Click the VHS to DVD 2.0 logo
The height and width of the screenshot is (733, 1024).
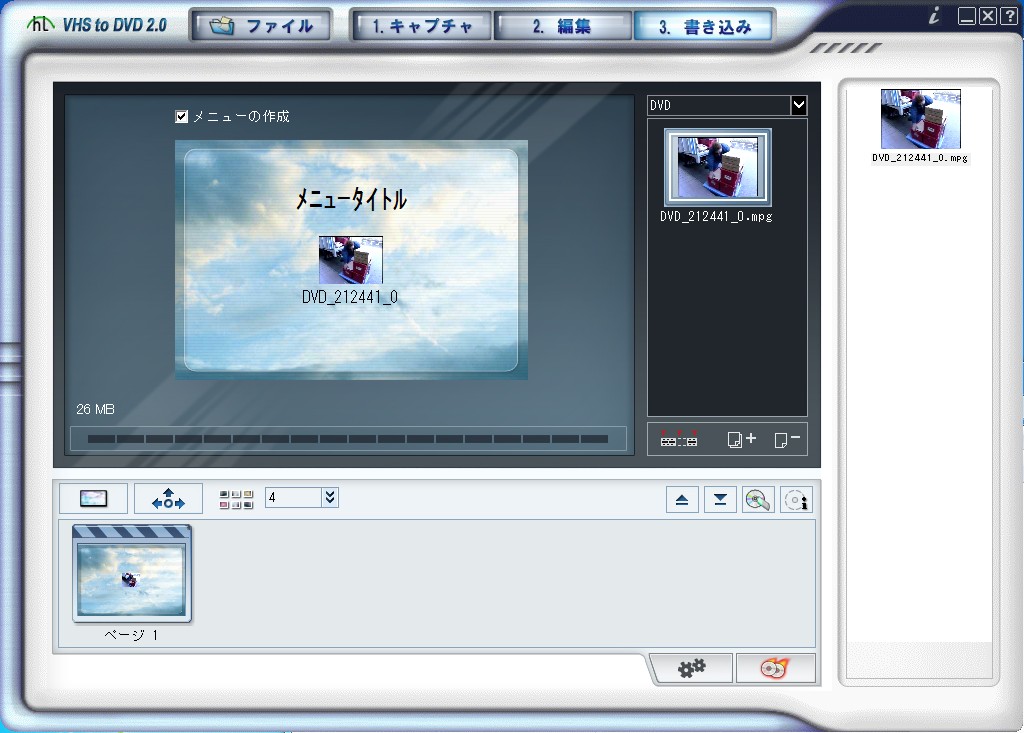[x=97, y=25]
